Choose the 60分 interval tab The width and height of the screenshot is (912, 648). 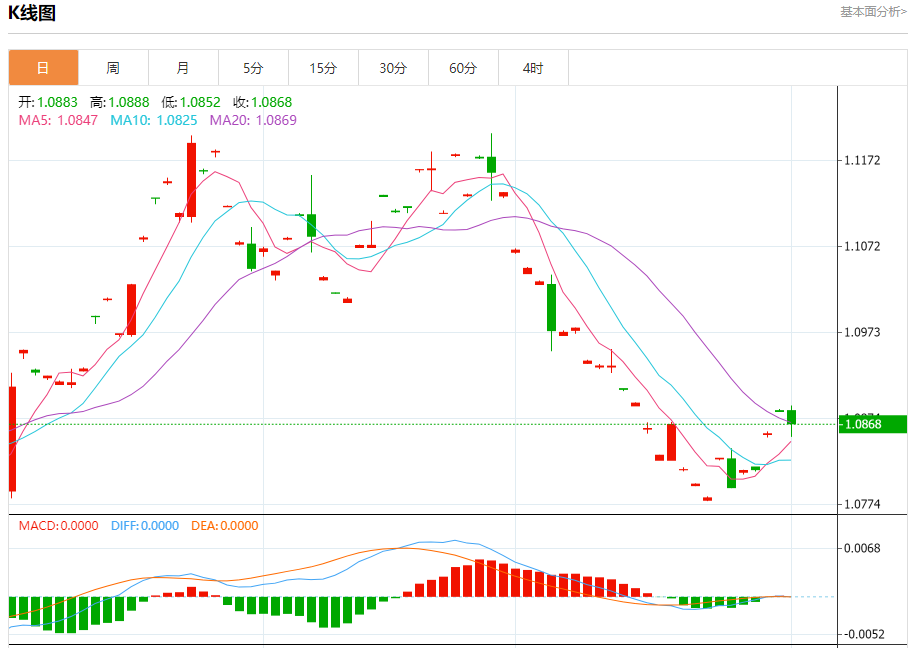coord(463,68)
